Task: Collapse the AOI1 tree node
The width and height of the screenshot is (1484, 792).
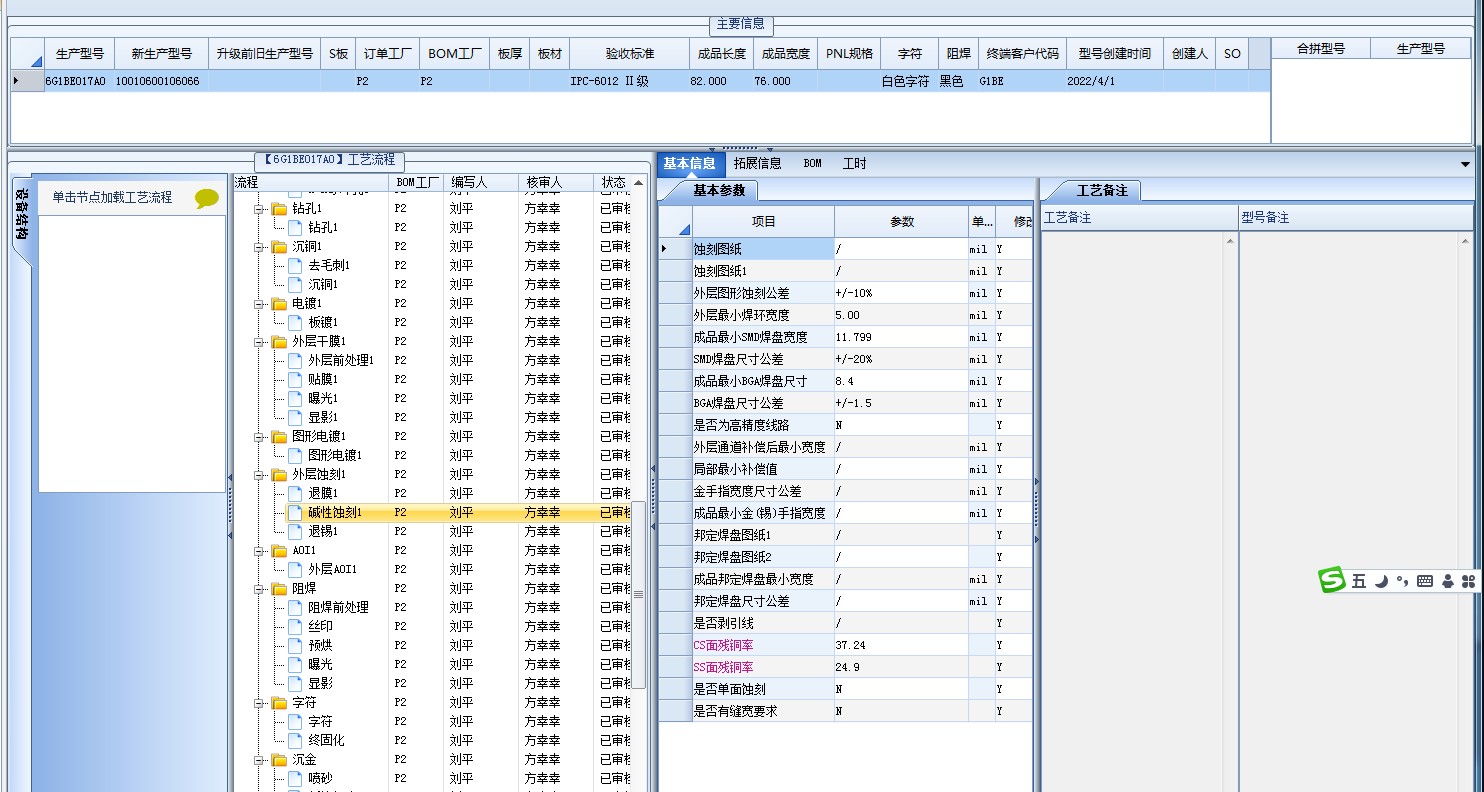Action: pyautogui.click(x=259, y=550)
